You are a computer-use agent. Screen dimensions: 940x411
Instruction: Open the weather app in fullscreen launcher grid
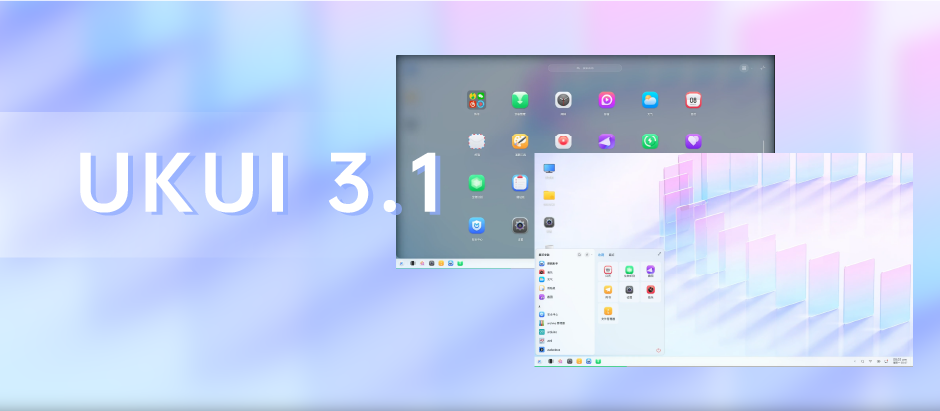coord(650,100)
